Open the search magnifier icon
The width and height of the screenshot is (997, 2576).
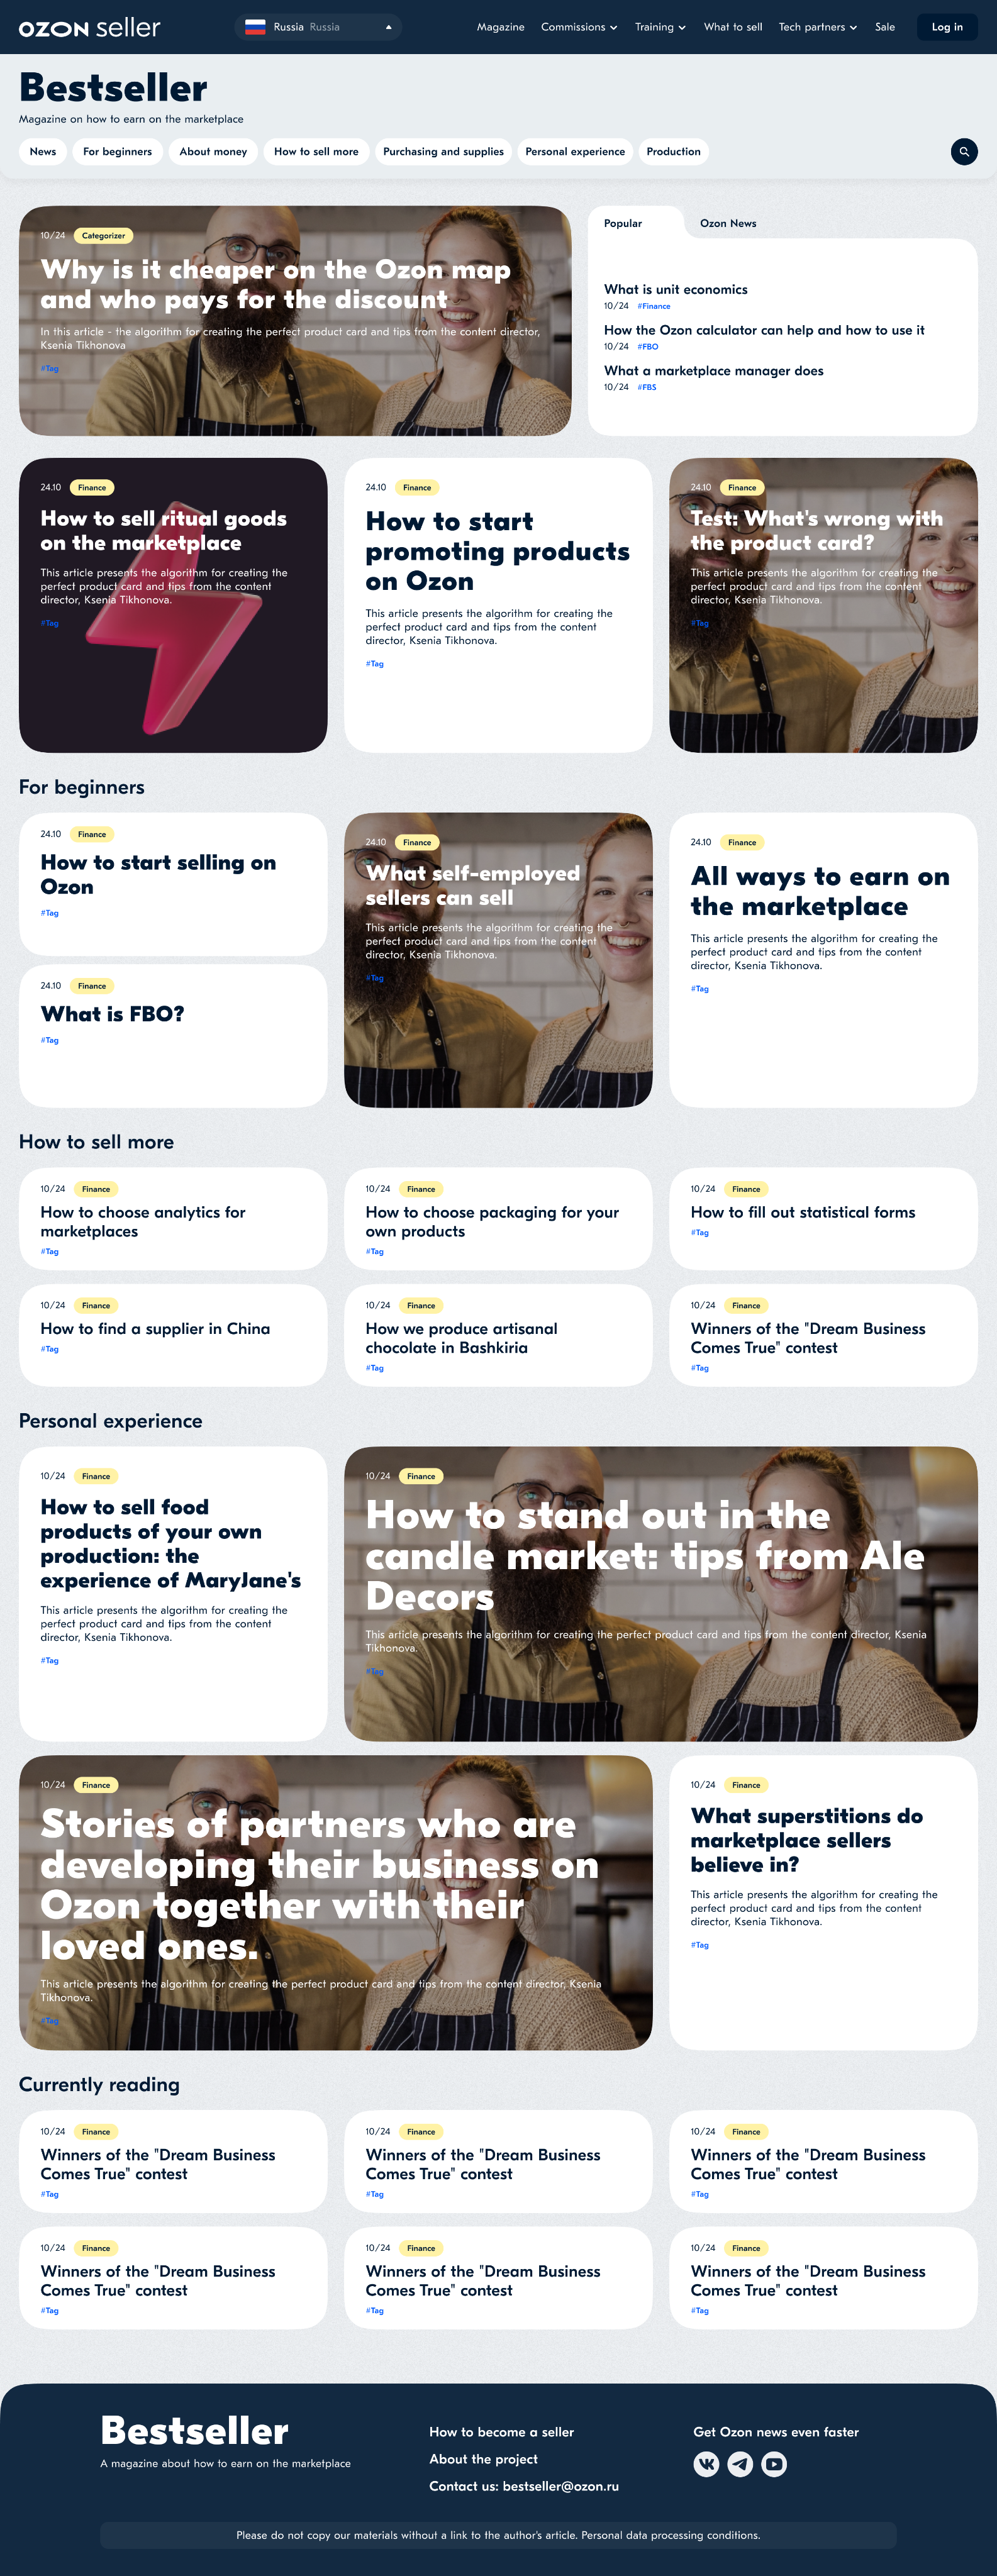point(963,152)
